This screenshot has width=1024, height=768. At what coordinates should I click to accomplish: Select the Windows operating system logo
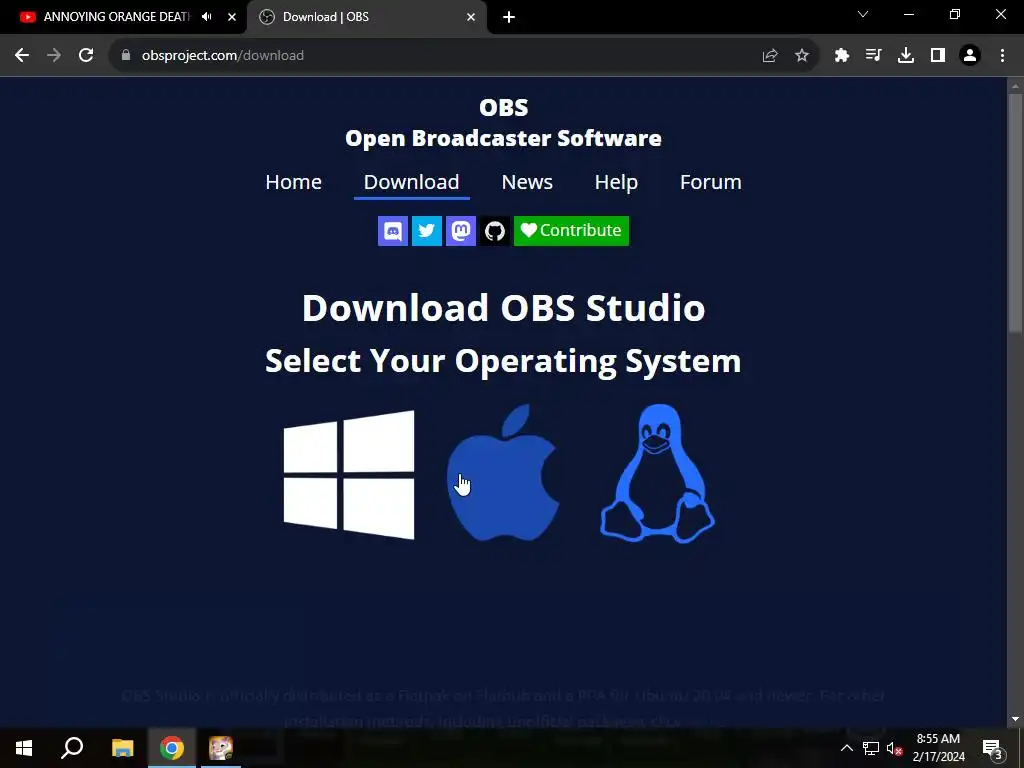349,475
